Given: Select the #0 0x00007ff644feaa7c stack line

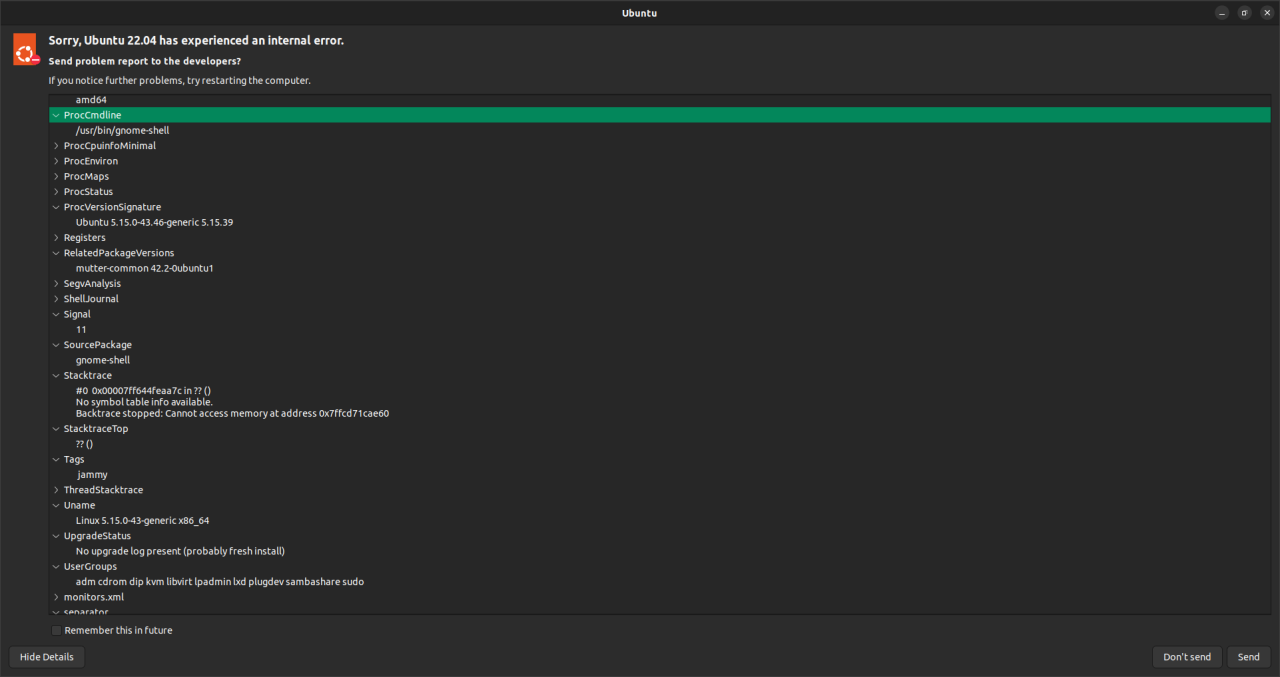Looking at the screenshot, I should point(143,390).
